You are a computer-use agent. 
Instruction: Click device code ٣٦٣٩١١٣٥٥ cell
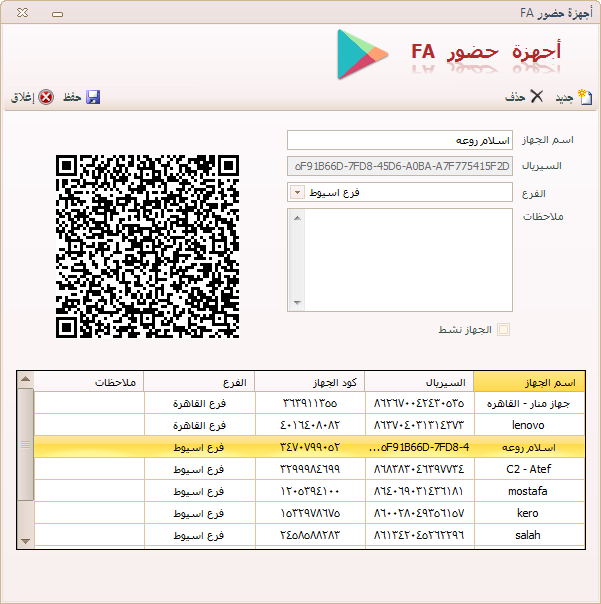310,403
